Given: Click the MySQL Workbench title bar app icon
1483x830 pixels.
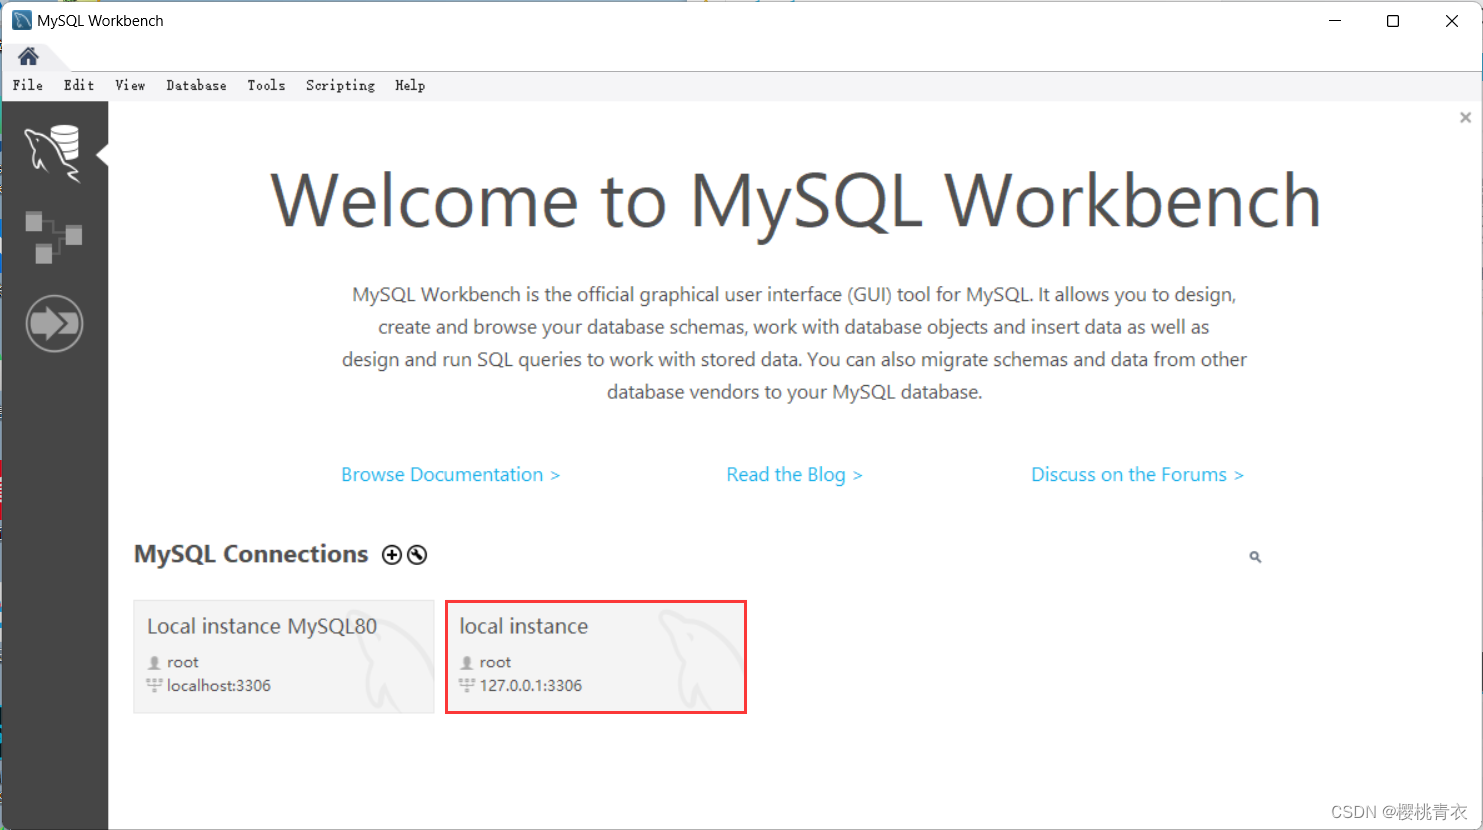Looking at the screenshot, I should click(x=22, y=21).
